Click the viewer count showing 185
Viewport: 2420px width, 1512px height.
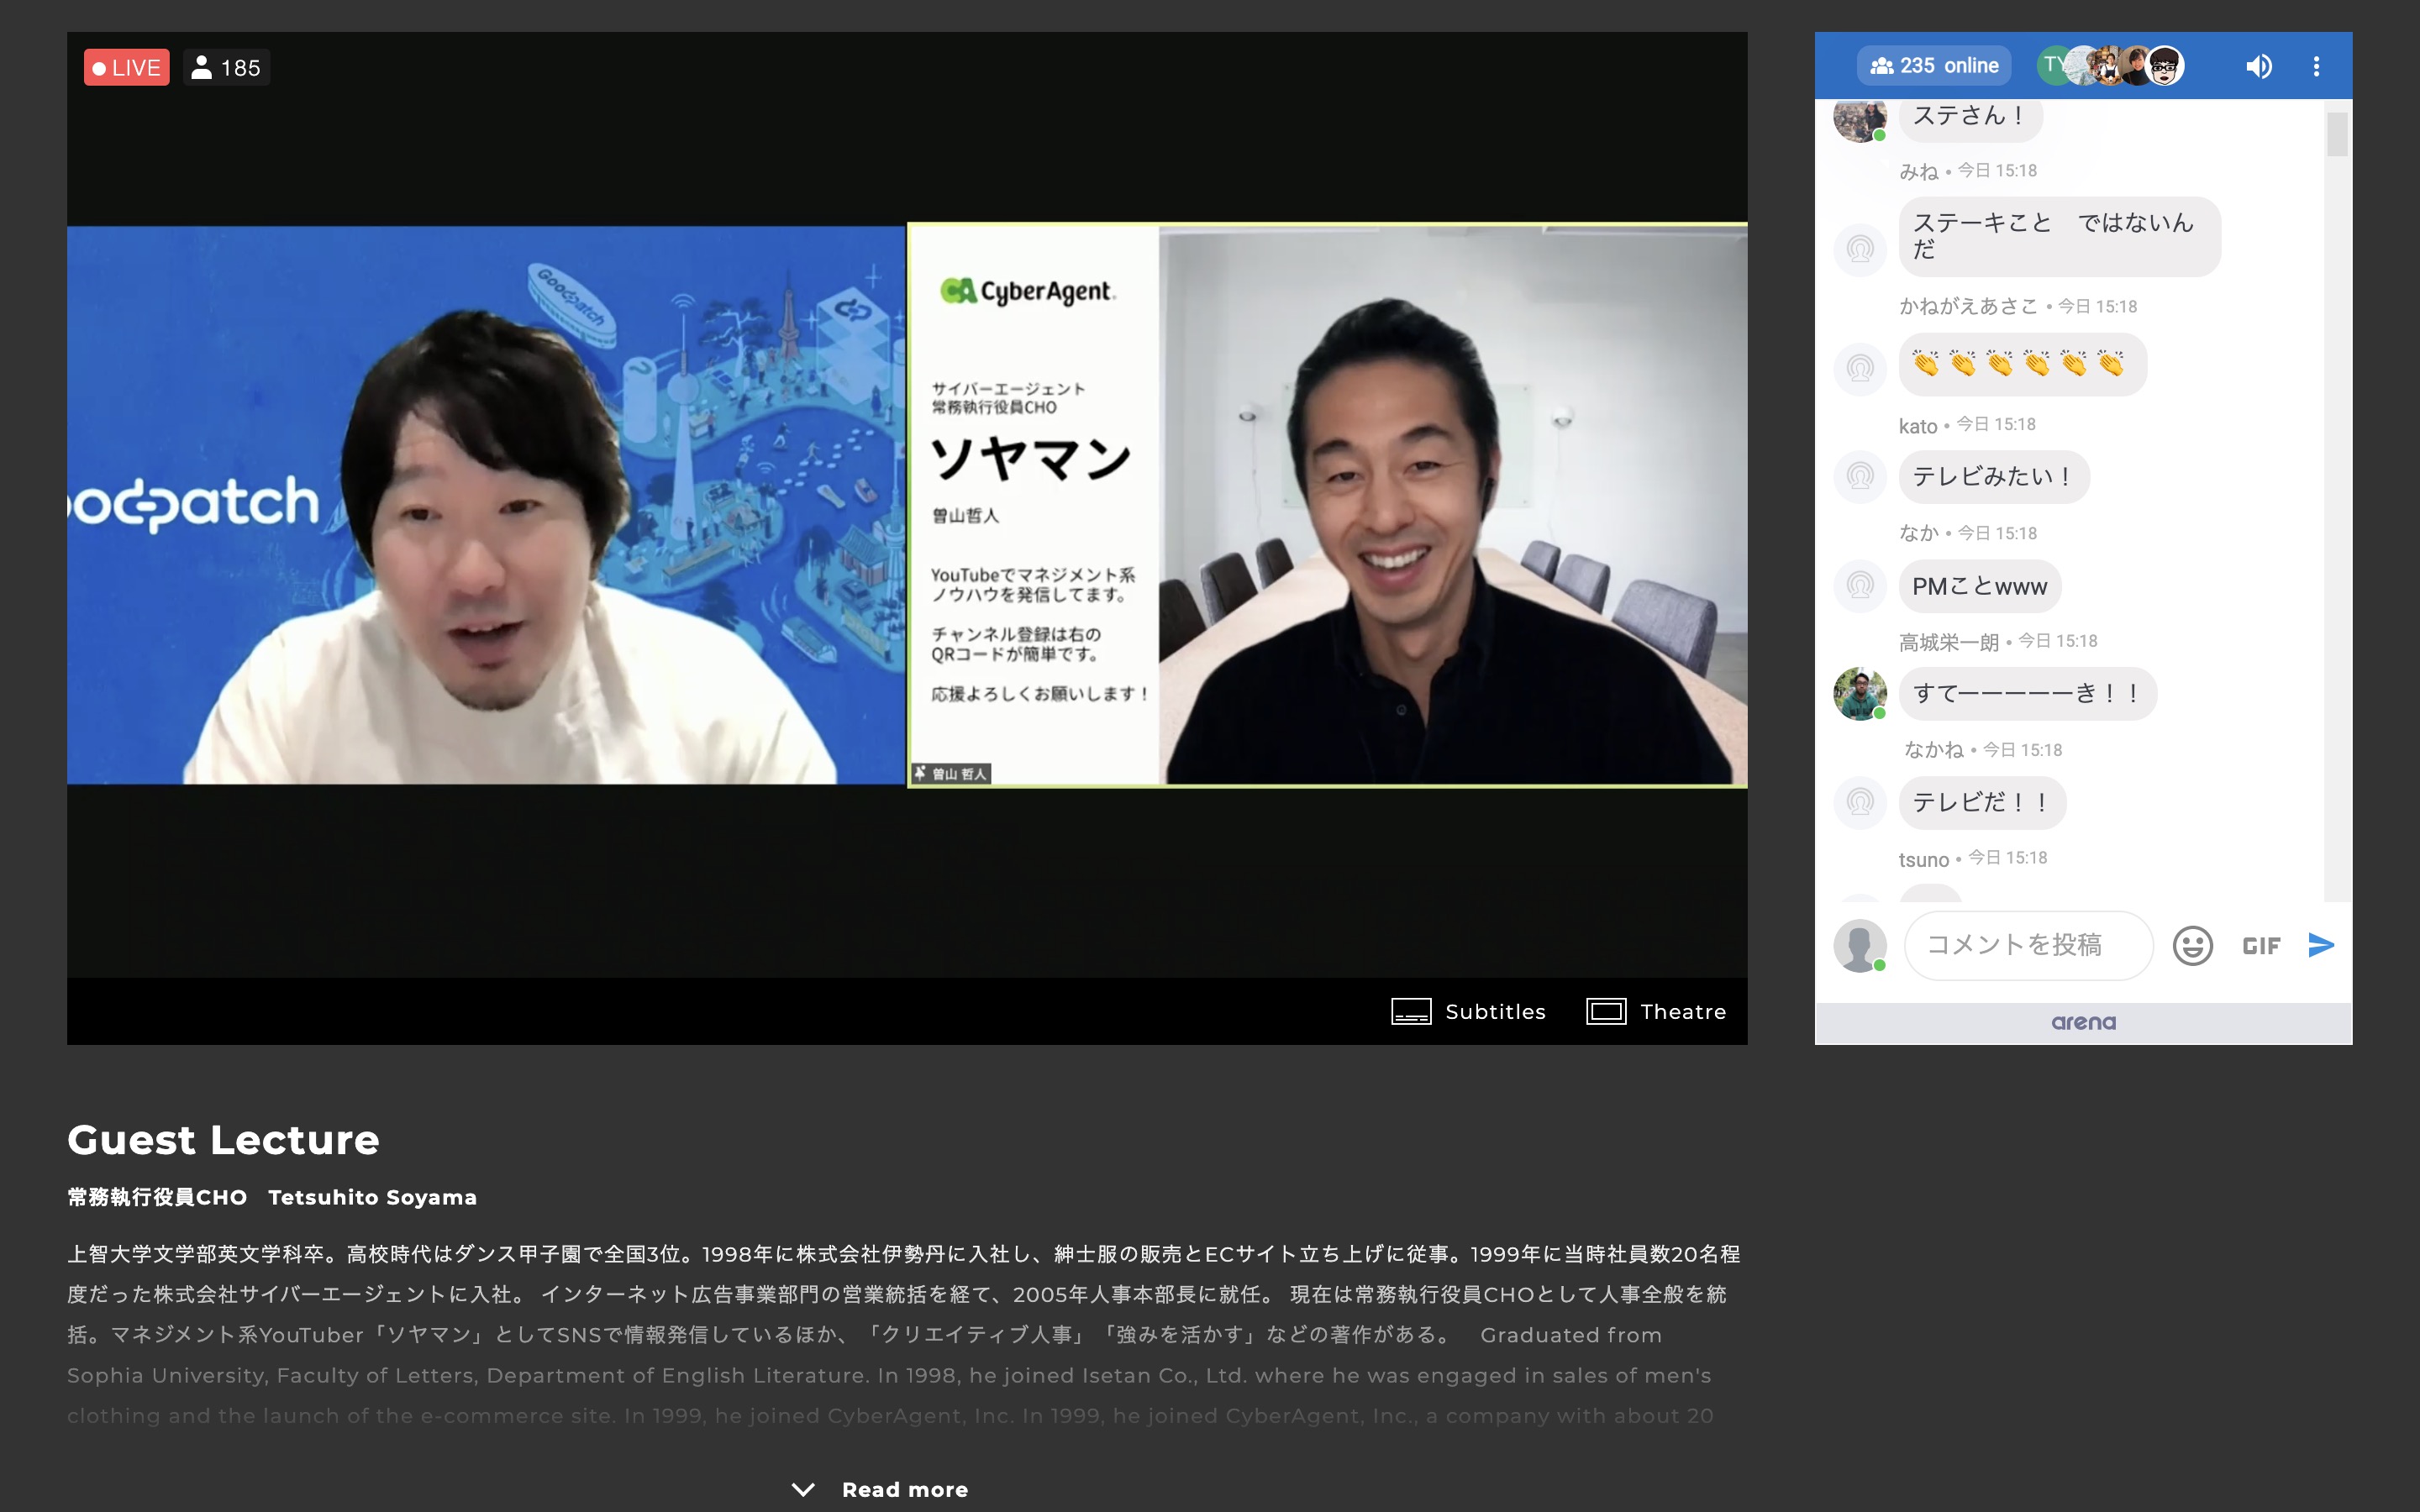pyautogui.click(x=226, y=67)
